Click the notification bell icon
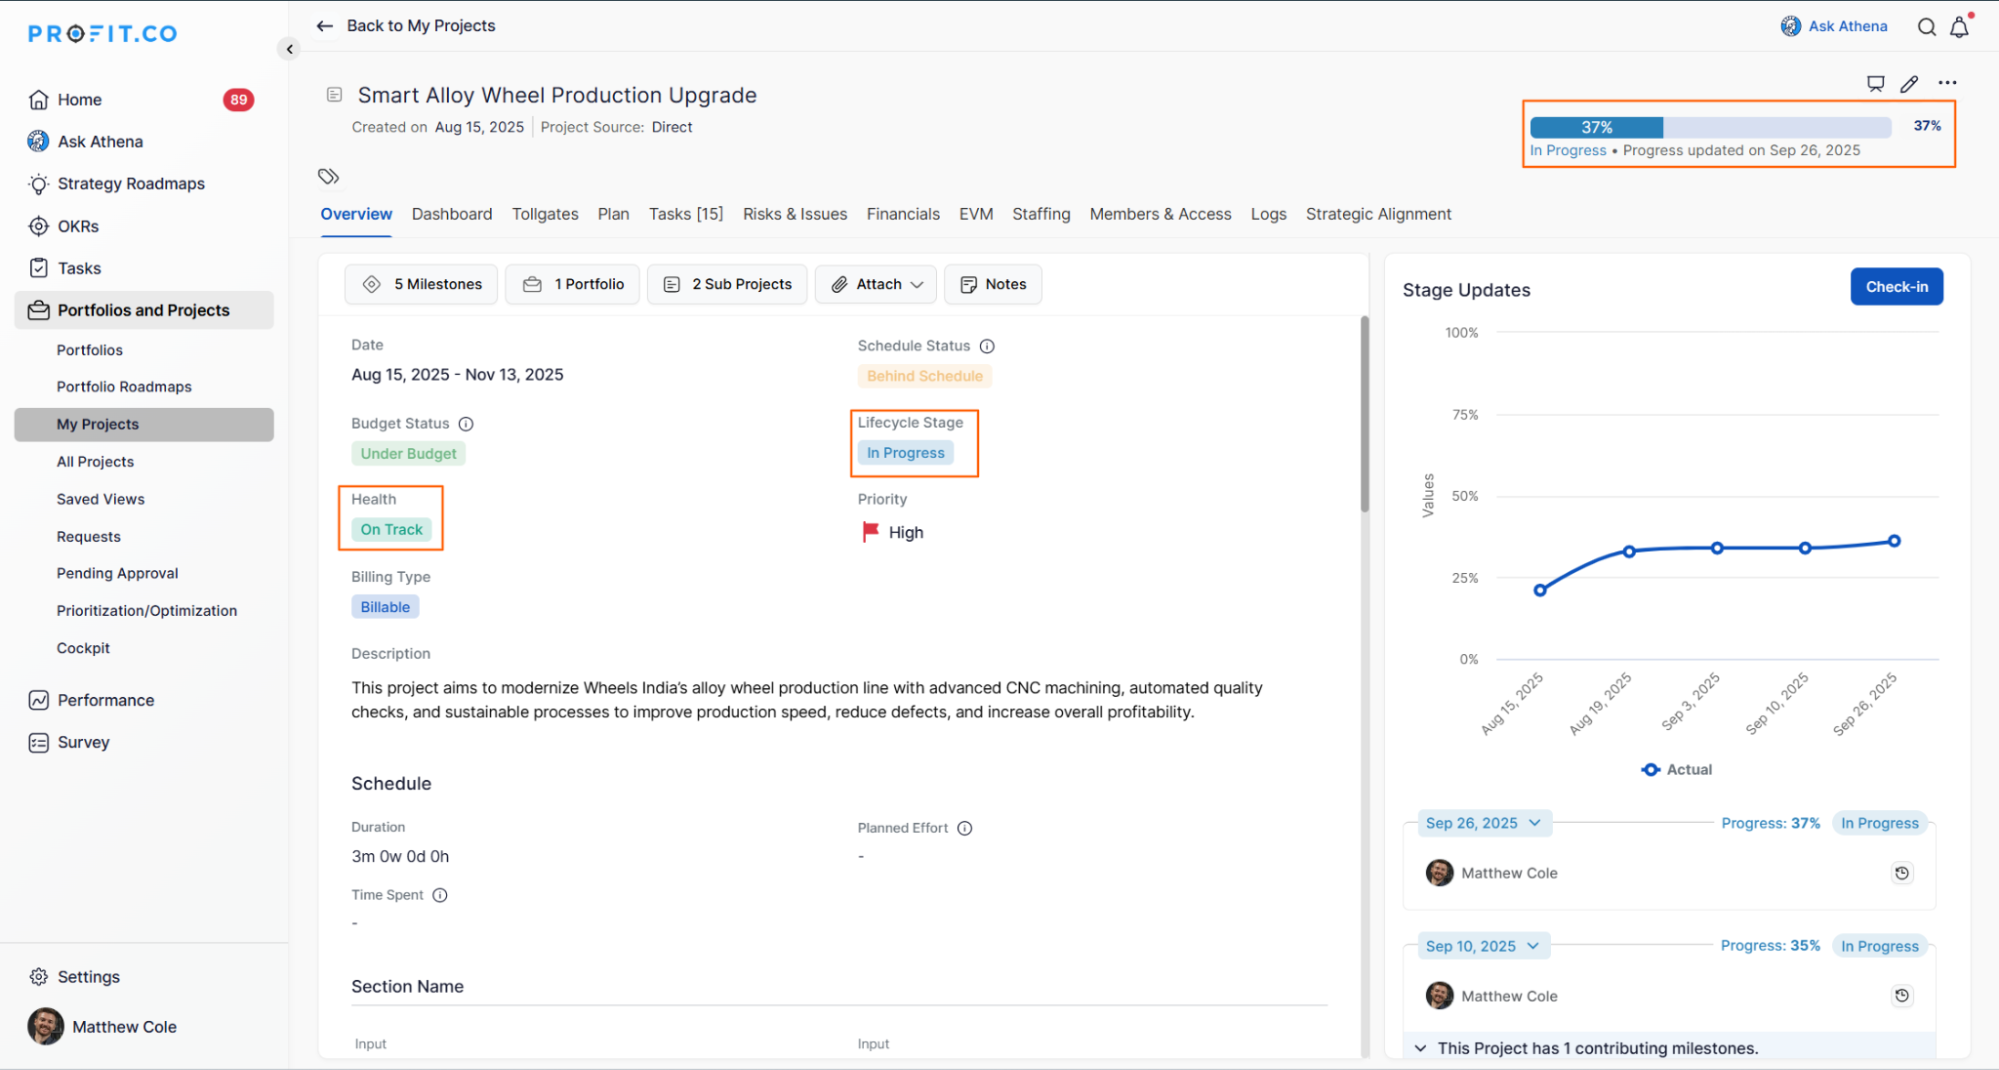 1959,27
